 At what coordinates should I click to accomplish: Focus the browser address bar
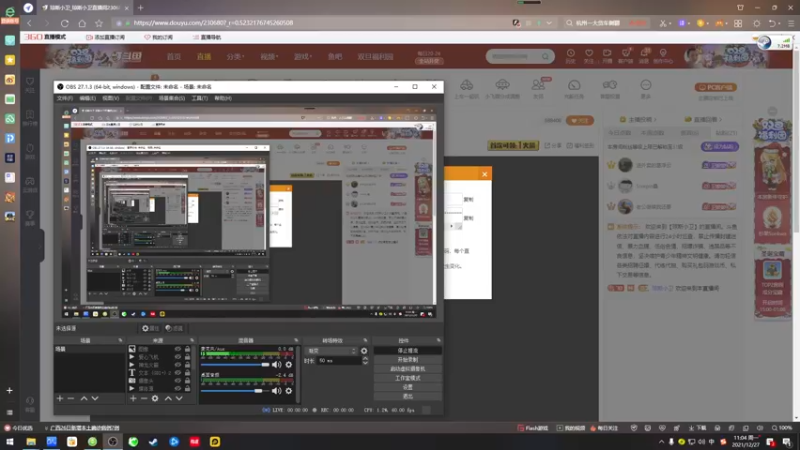(x=316, y=23)
